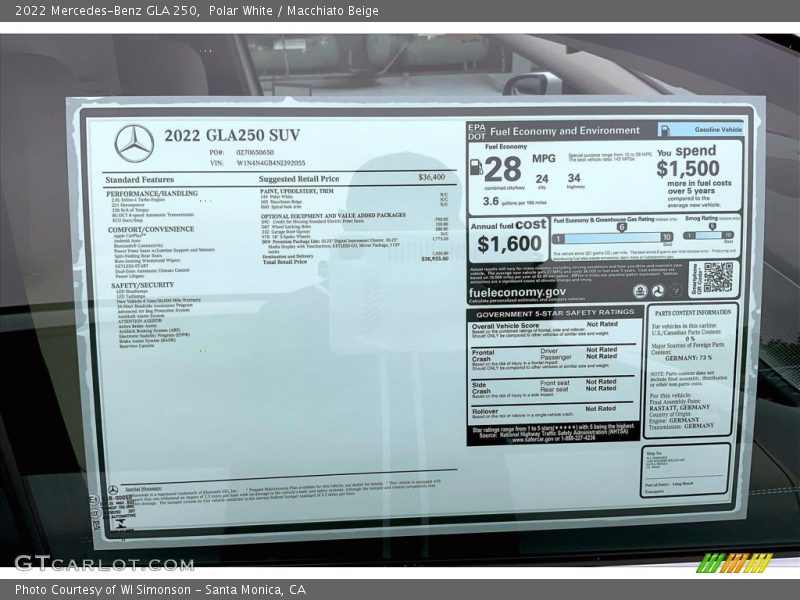
Task: Click the 'Side Crash' label
Action: point(481,388)
